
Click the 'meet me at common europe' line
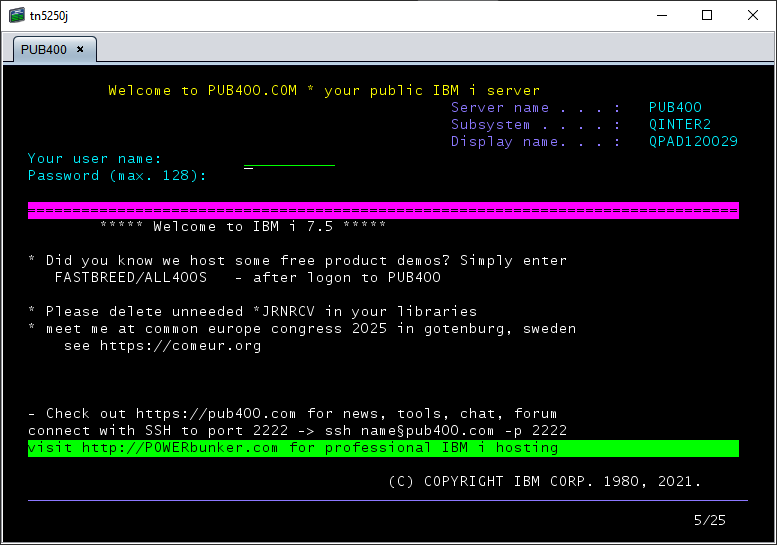(302, 328)
